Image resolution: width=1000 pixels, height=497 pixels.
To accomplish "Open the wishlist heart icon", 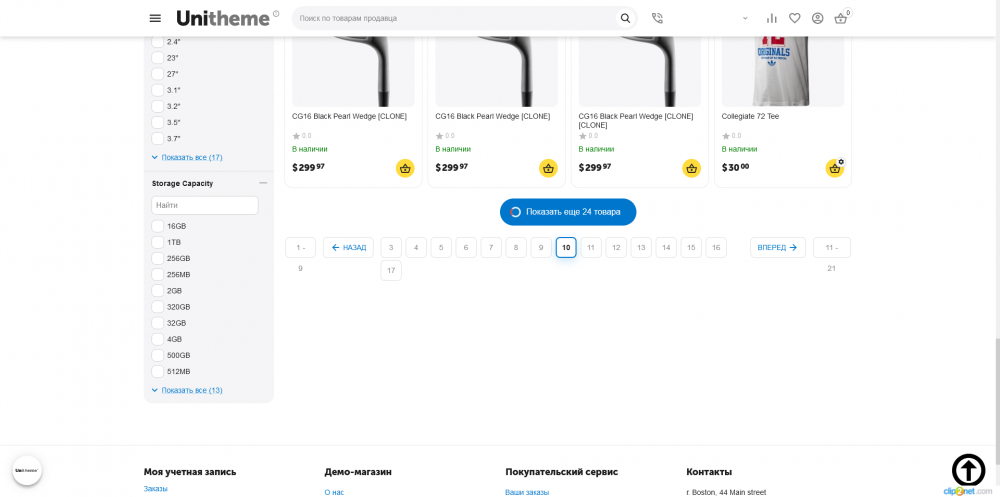I will pyautogui.click(x=794, y=18).
